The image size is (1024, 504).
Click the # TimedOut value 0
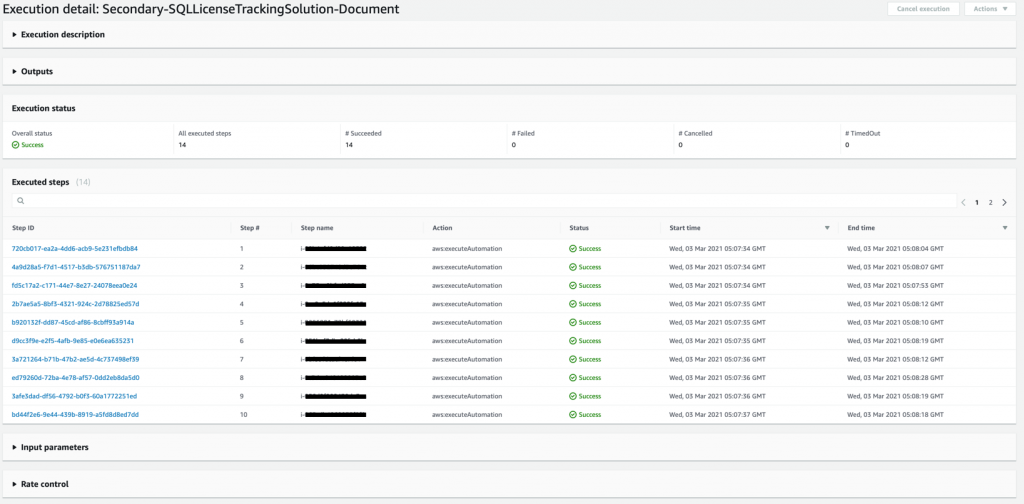point(847,145)
